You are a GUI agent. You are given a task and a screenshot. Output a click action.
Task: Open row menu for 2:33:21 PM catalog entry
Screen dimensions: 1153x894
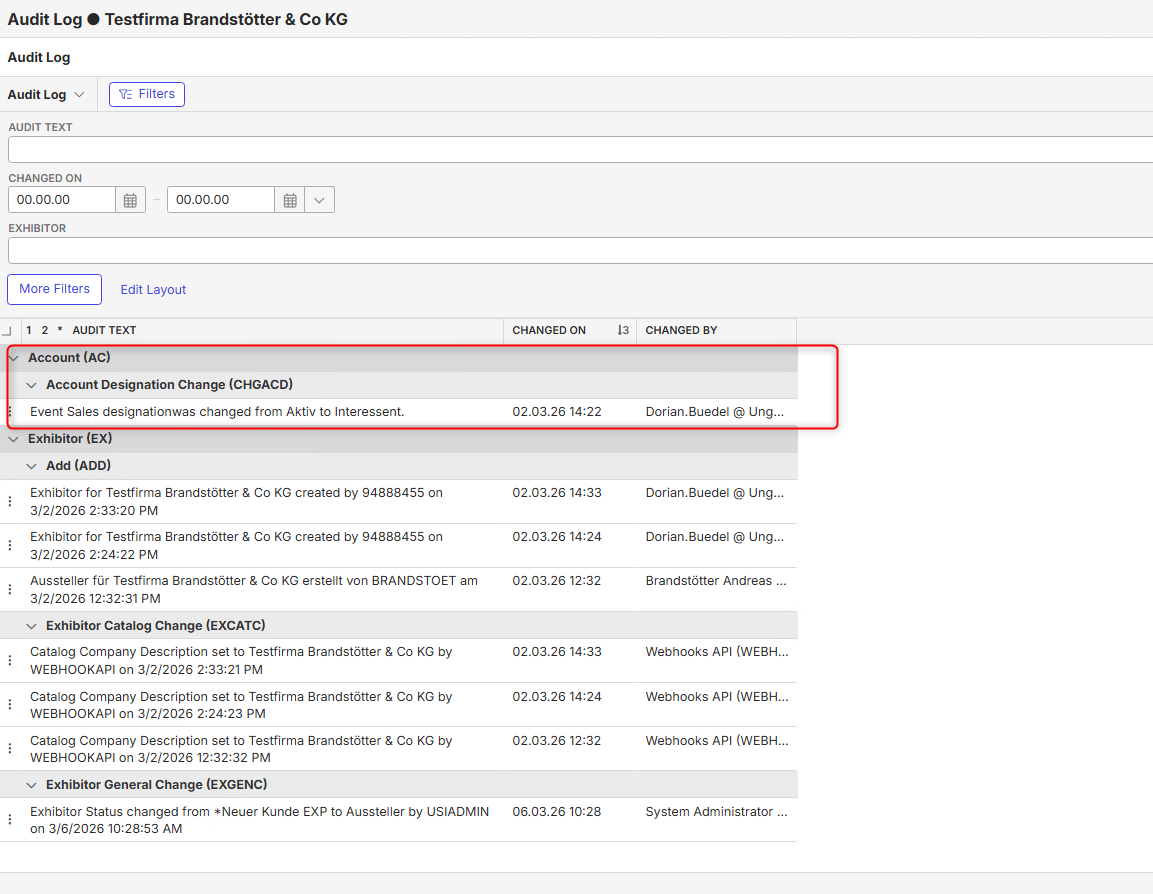tap(10, 660)
